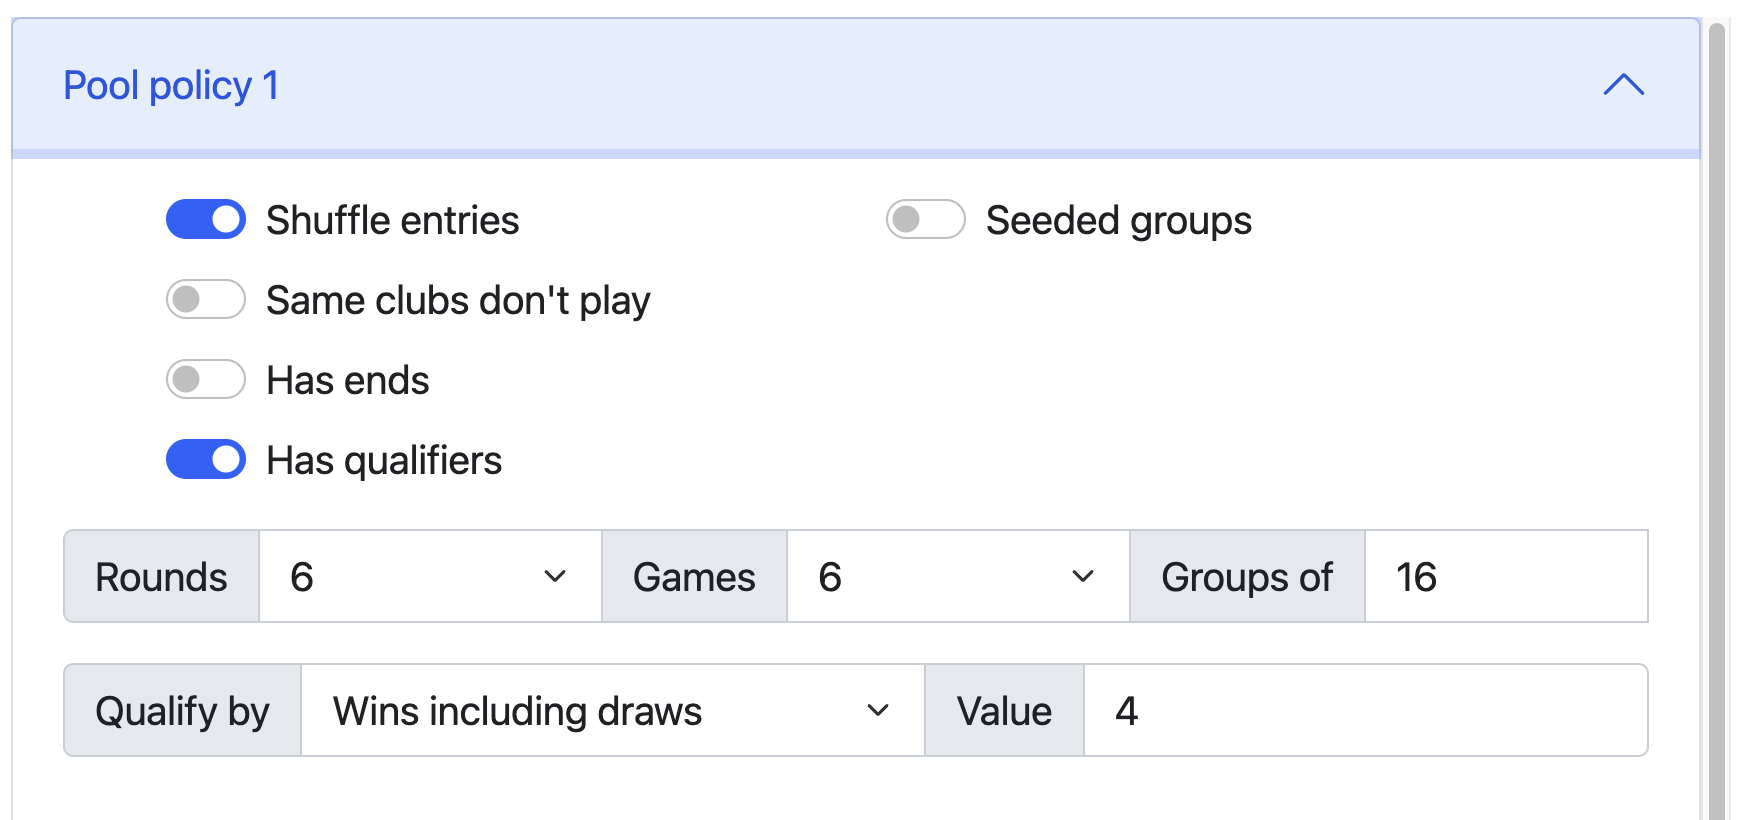Enable the Has ends switch
The height and width of the screenshot is (820, 1750).
click(206, 380)
